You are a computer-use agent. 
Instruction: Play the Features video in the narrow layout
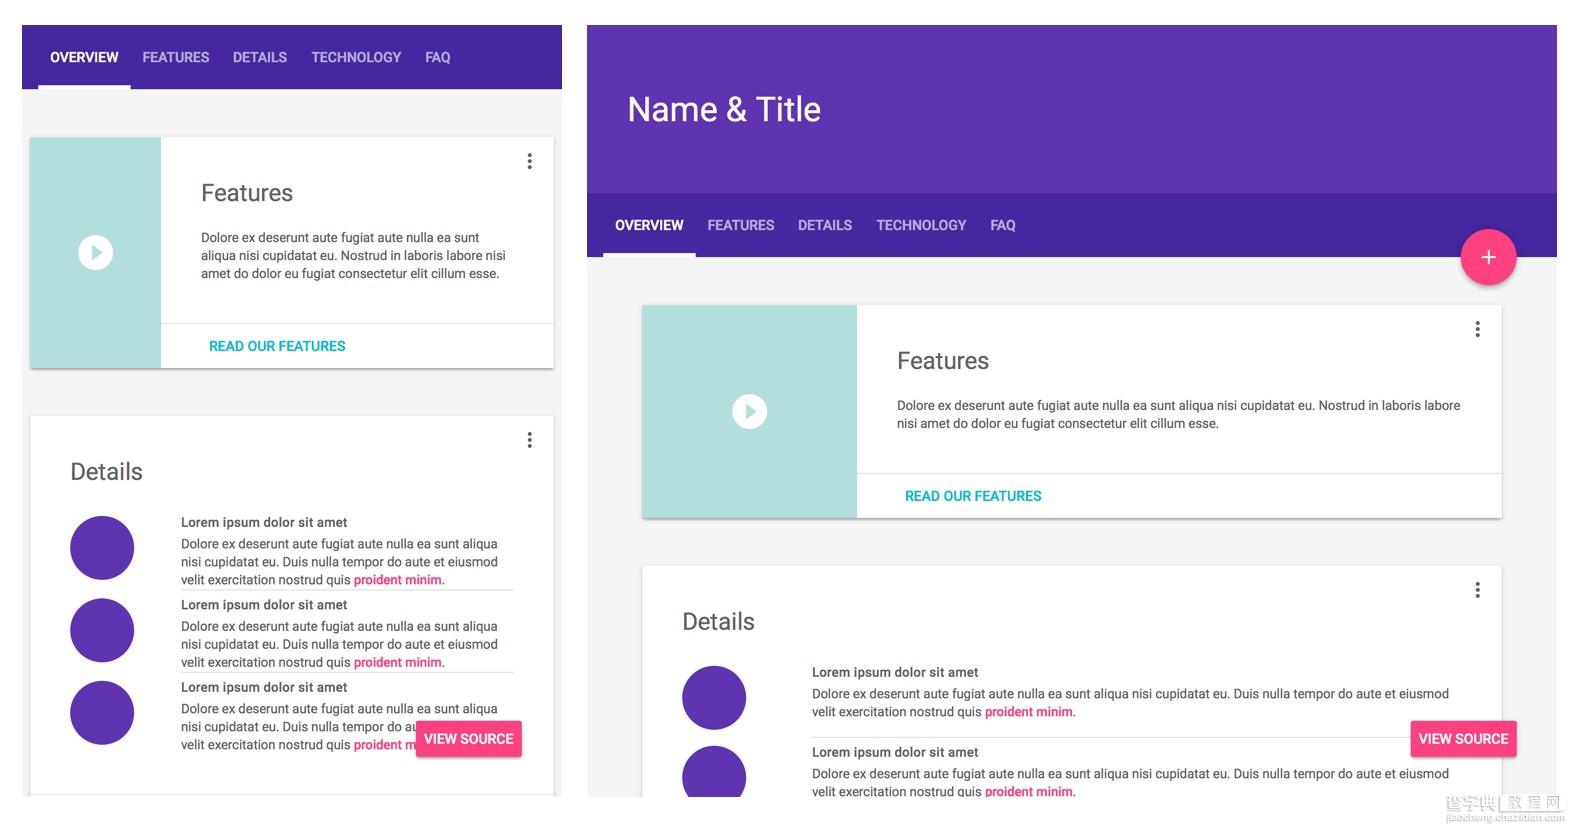point(96,252)
